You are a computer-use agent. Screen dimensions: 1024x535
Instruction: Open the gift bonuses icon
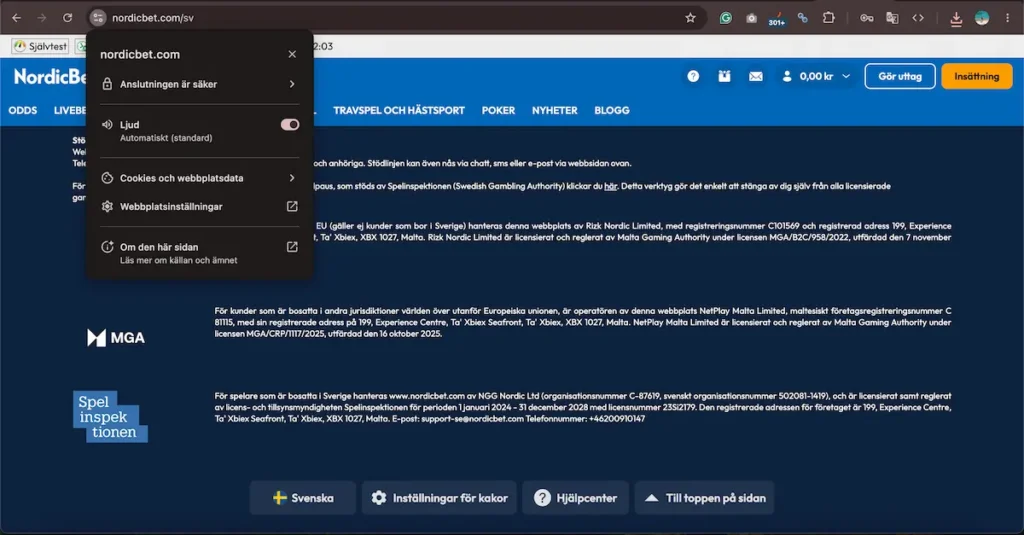pos(724,76)
